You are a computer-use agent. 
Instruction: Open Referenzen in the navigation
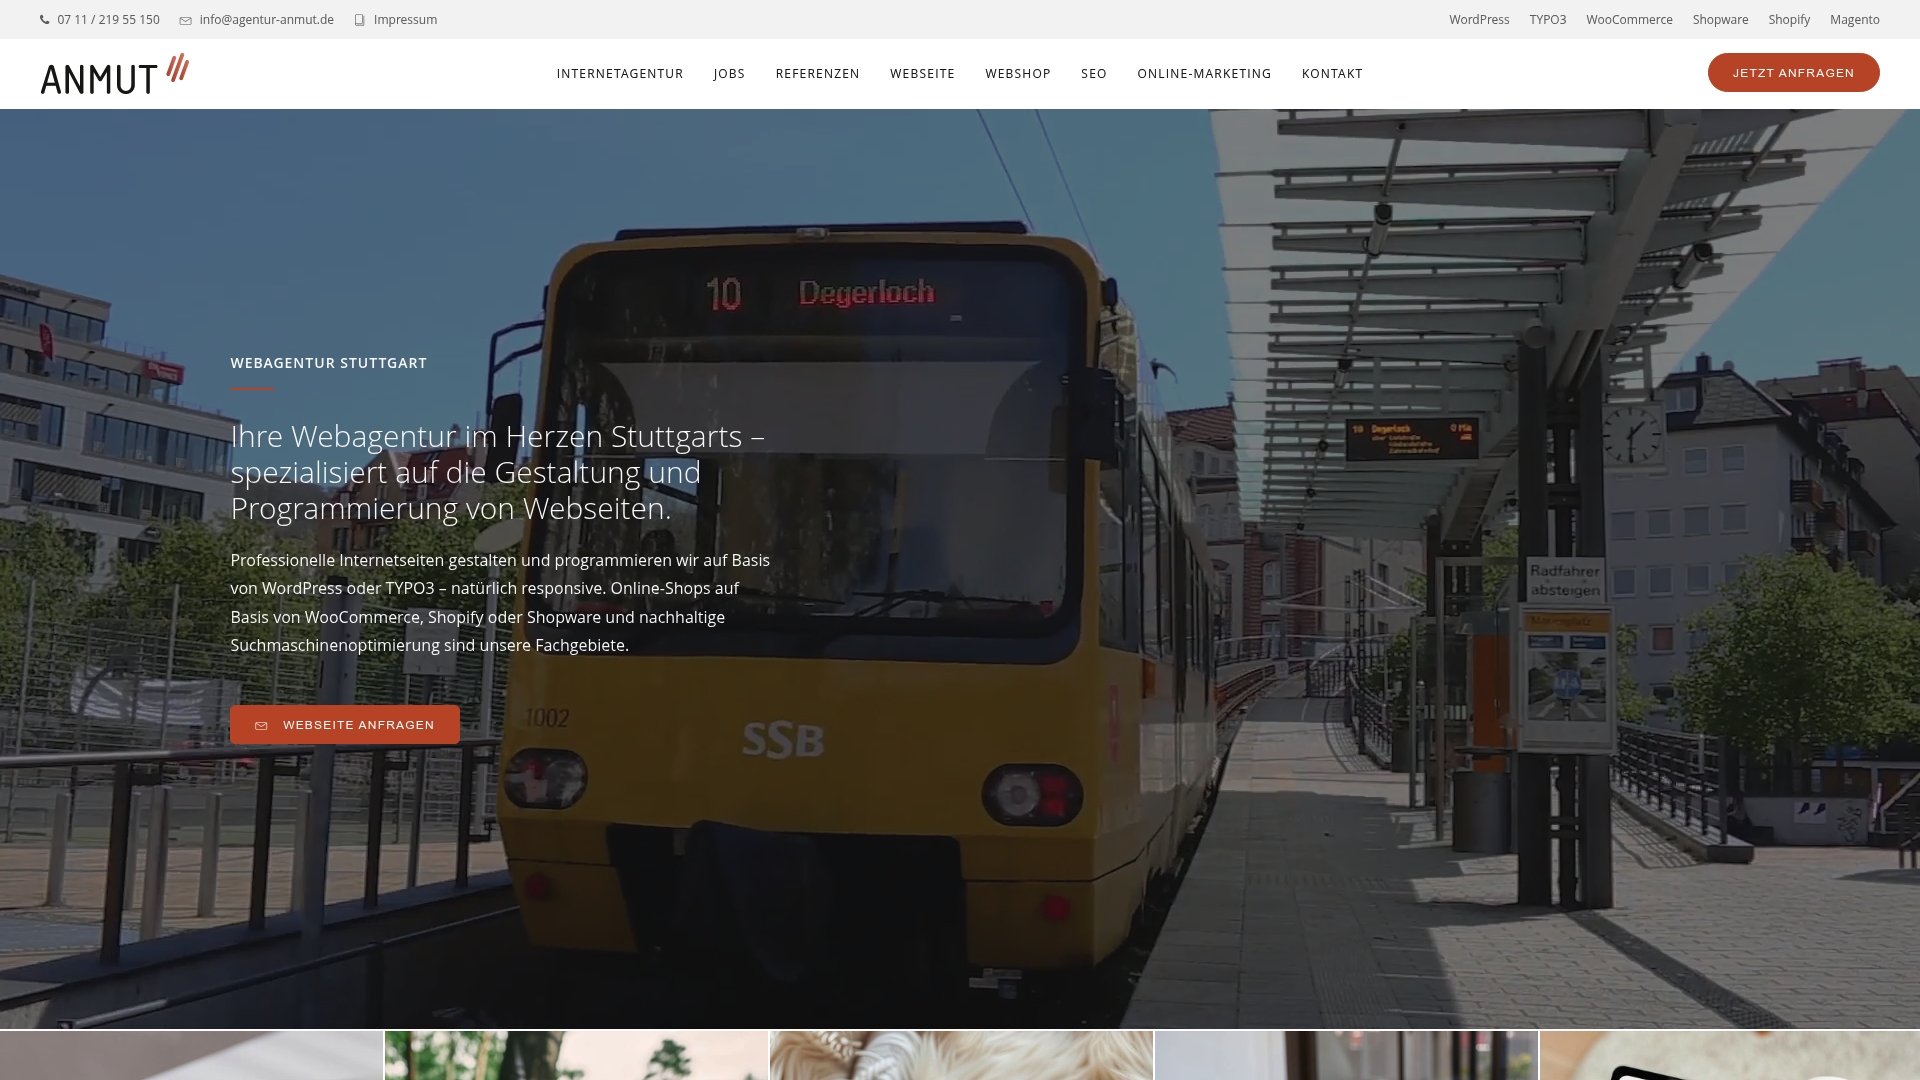point(817,74)
